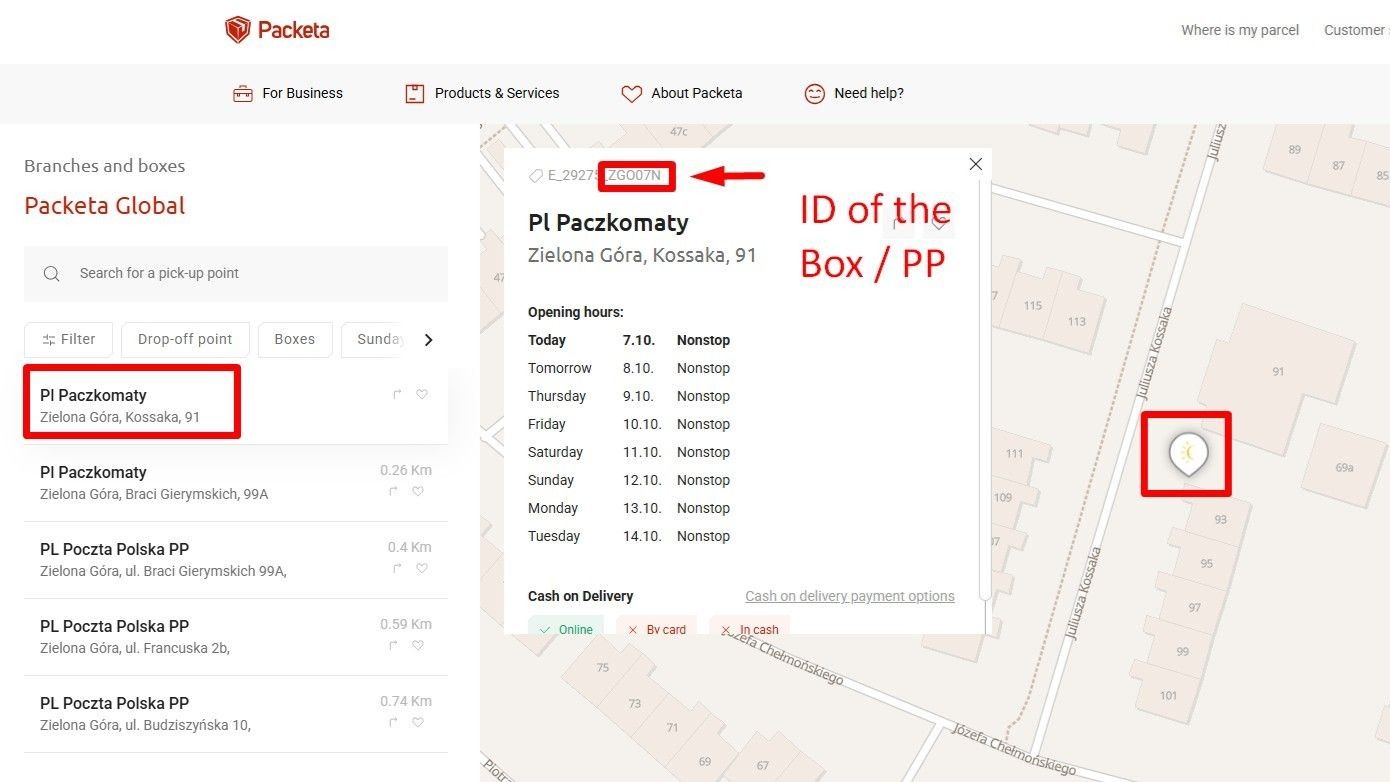Toggle the Boxes filter chip
The height and width of the screenshot is (782, 1390).
coord(294,339)
